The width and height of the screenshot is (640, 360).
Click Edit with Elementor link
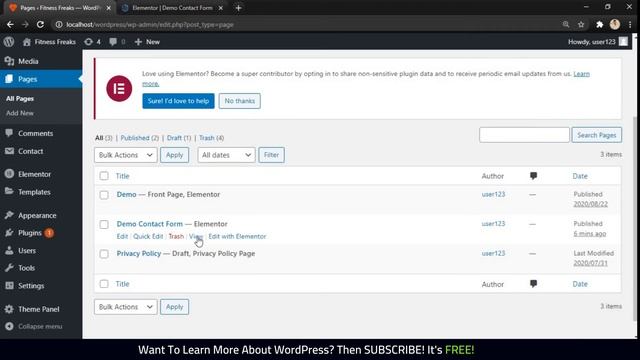click(x=237, y=236)
